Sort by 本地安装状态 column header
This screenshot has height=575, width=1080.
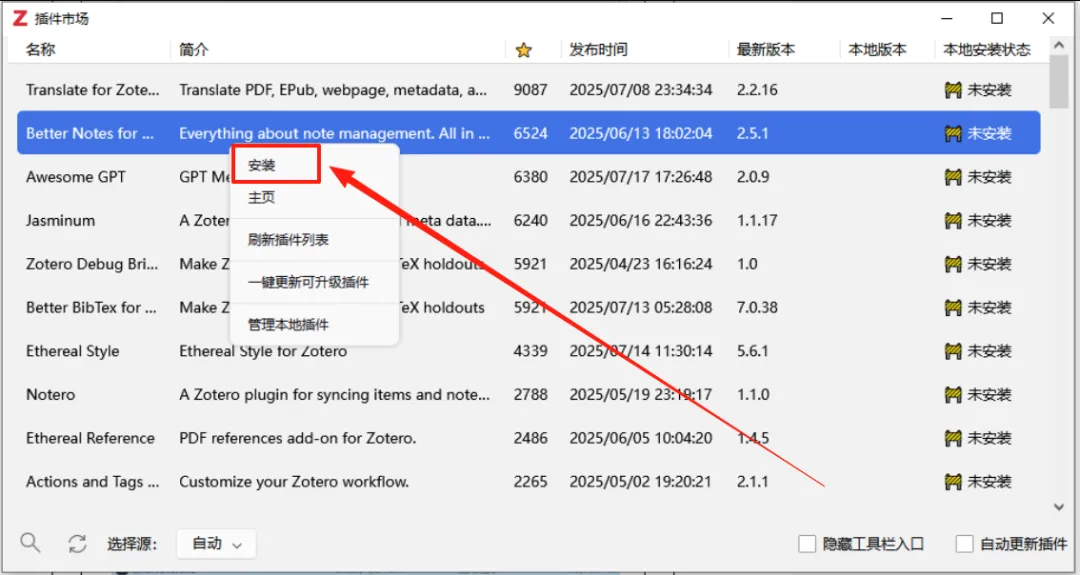tap(987, 50)
